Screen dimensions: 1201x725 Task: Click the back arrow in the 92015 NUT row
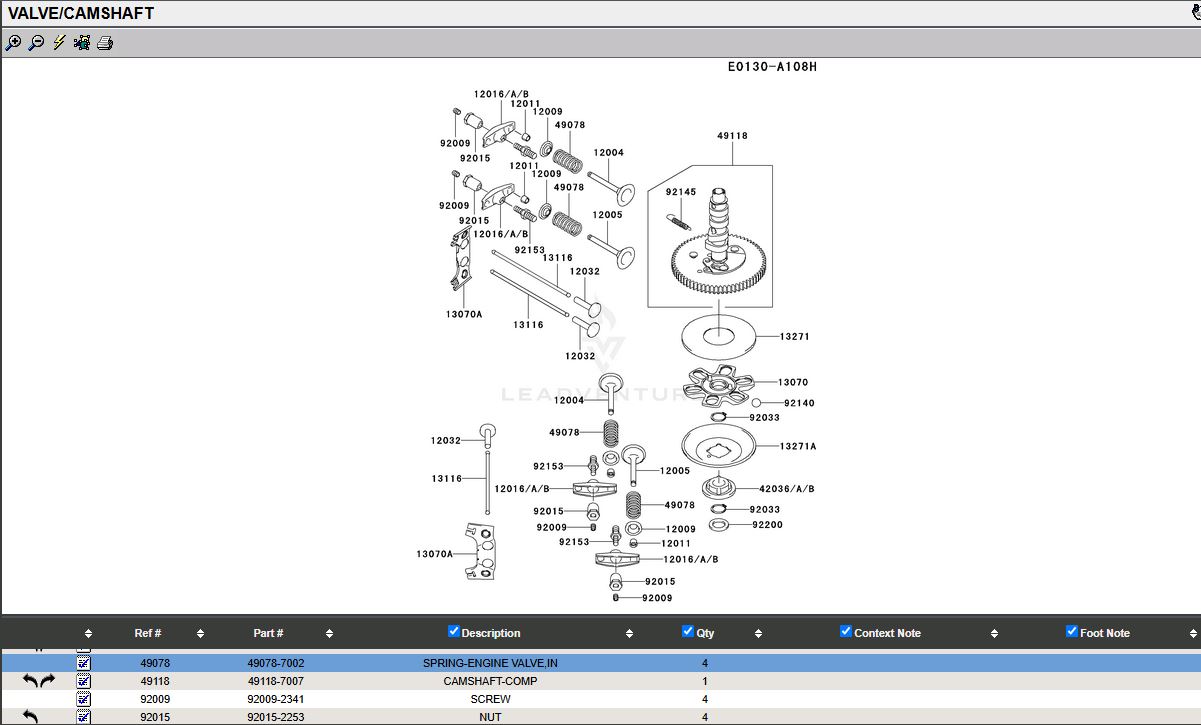coord(31,717)
